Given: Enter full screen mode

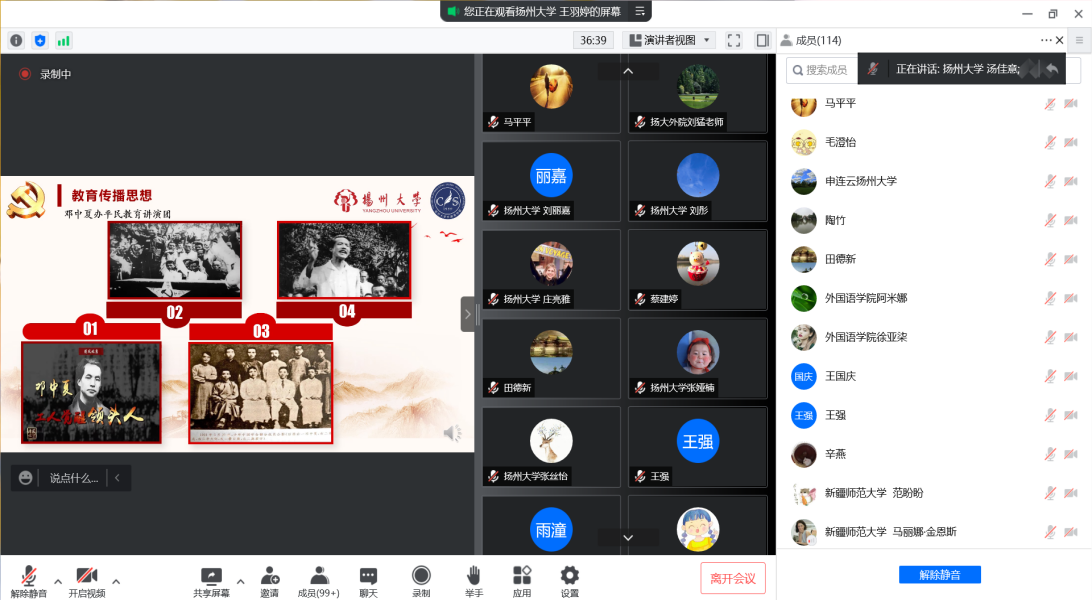Looking at the screenshot, I should point(734,40).
